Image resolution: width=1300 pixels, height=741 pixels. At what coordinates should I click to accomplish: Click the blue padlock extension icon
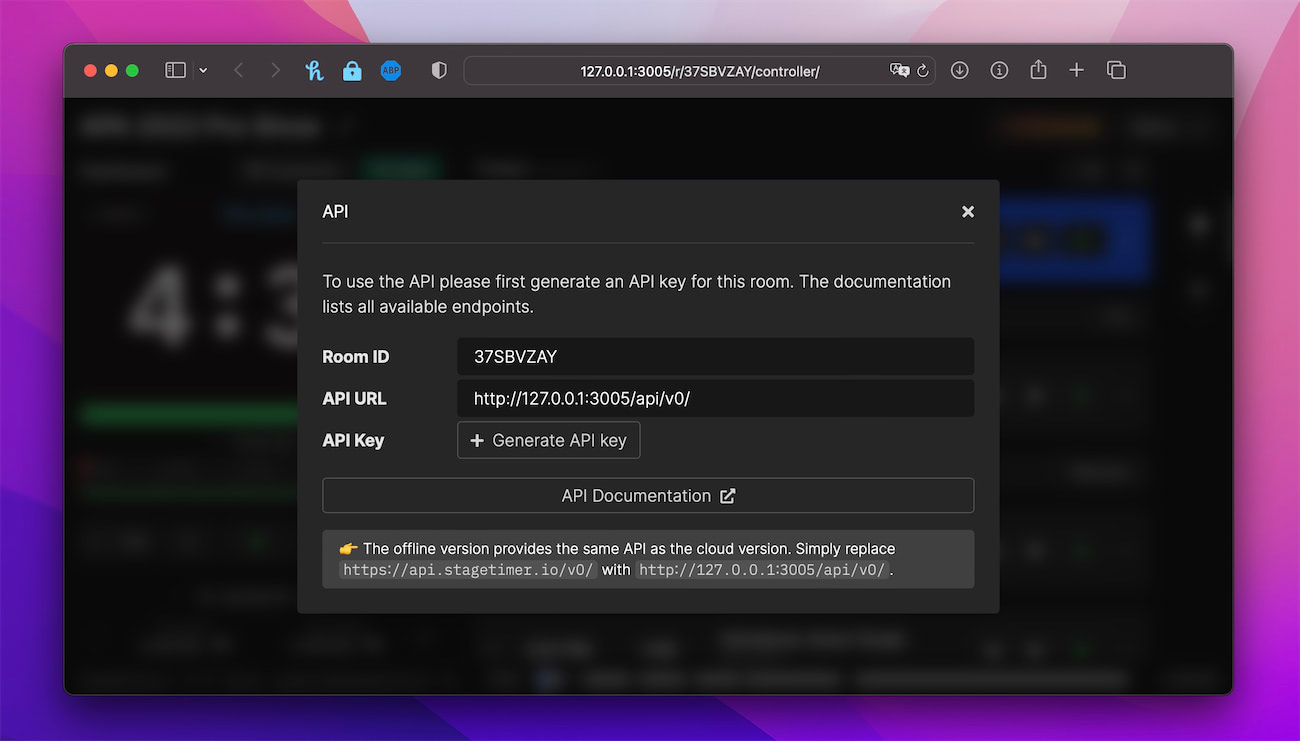coord(352,71)
